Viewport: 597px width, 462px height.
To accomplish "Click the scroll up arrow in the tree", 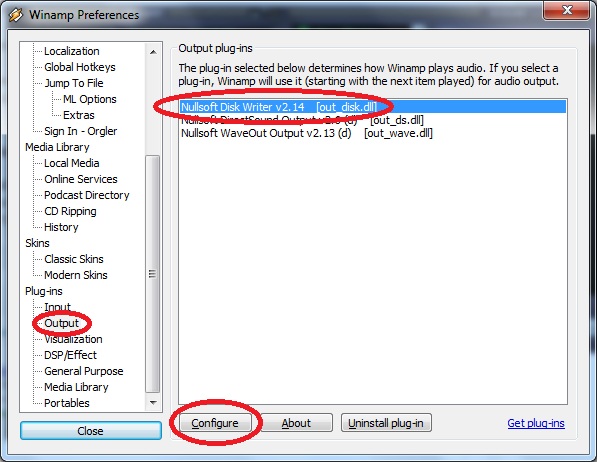I will click(153, 52).
